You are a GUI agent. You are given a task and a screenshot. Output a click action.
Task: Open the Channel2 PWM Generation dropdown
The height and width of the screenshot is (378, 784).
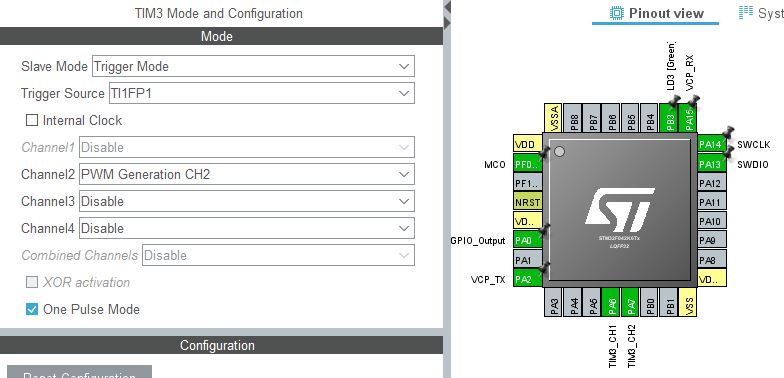246,174
